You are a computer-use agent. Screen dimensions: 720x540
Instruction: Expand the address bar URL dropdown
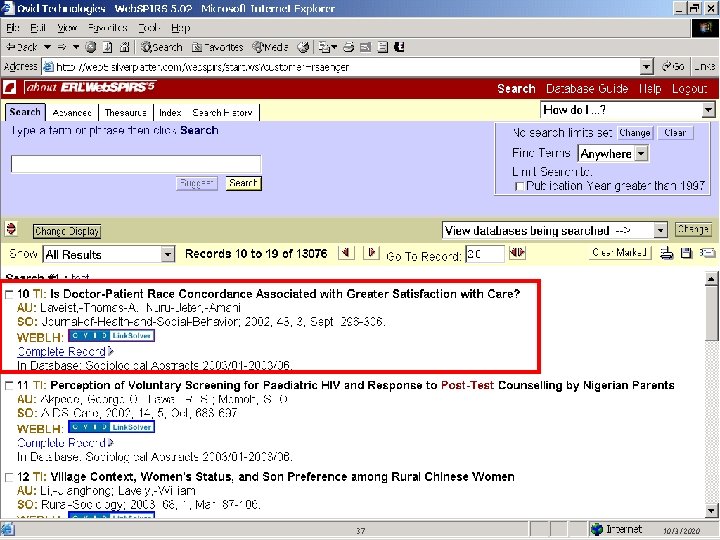click(x=647, y=67)
